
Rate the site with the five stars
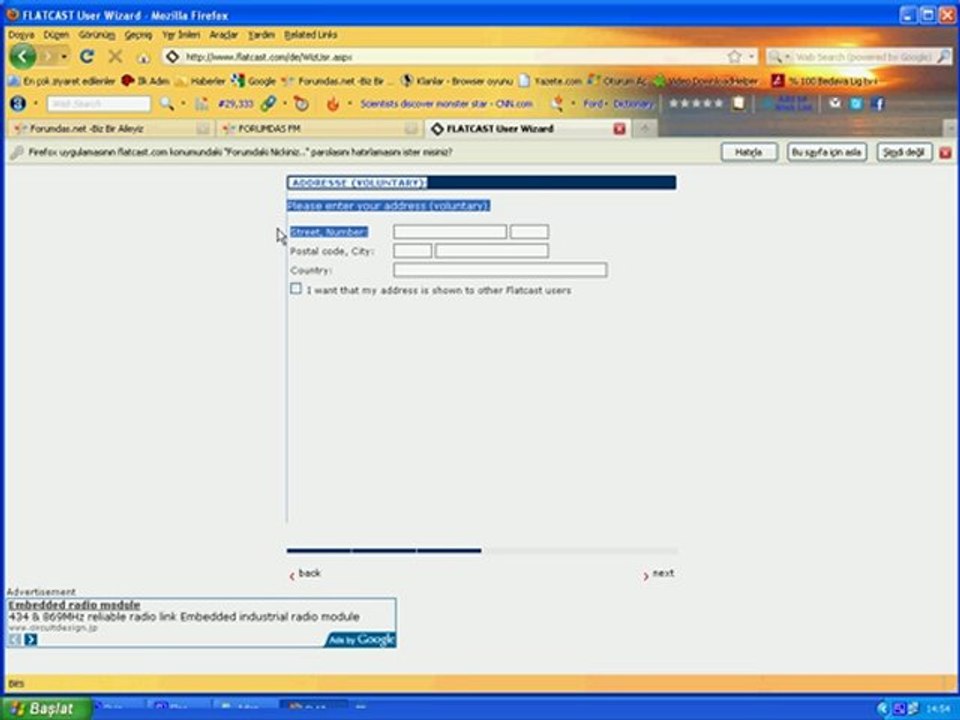coord(696,103)
